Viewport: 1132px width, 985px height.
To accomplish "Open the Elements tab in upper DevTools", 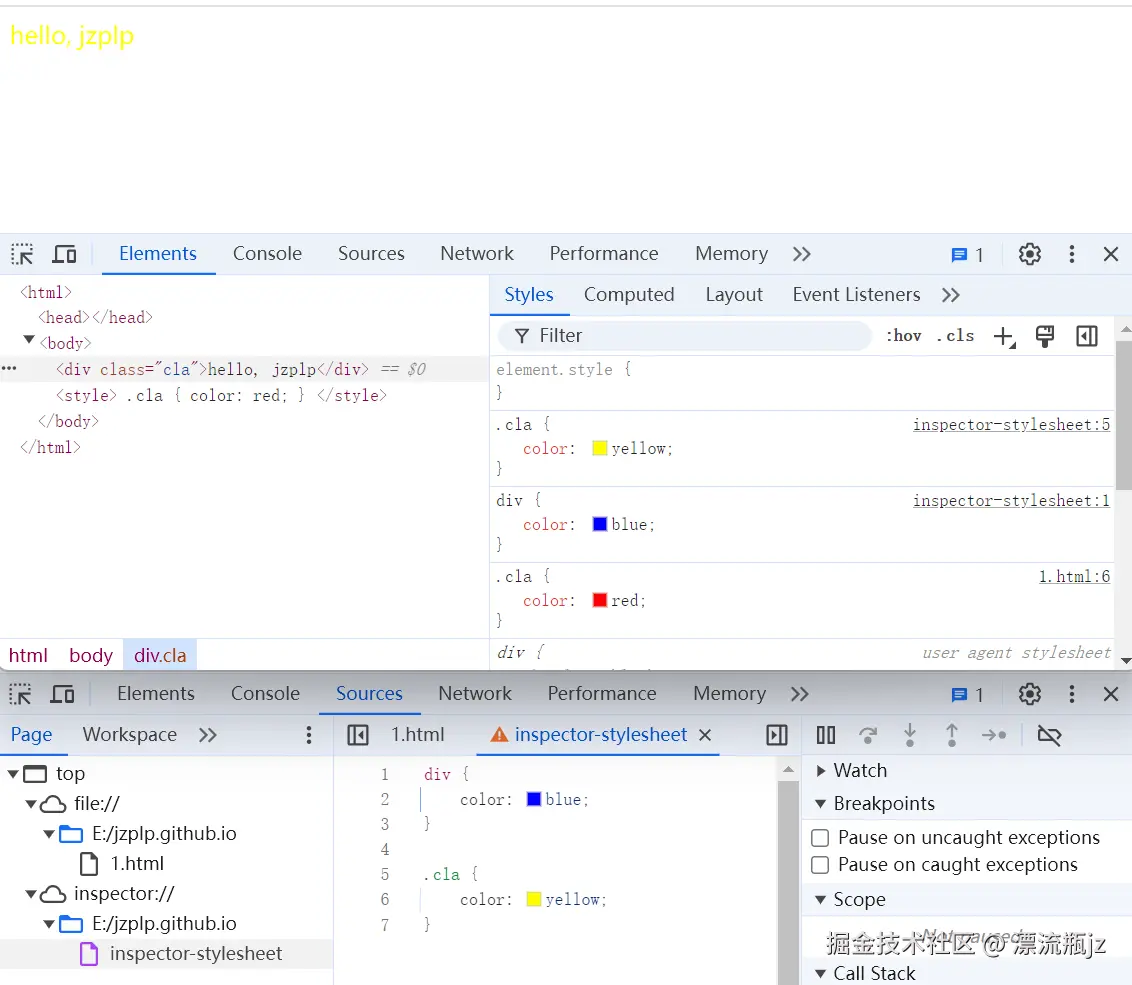I will click(x=158, y=253).
